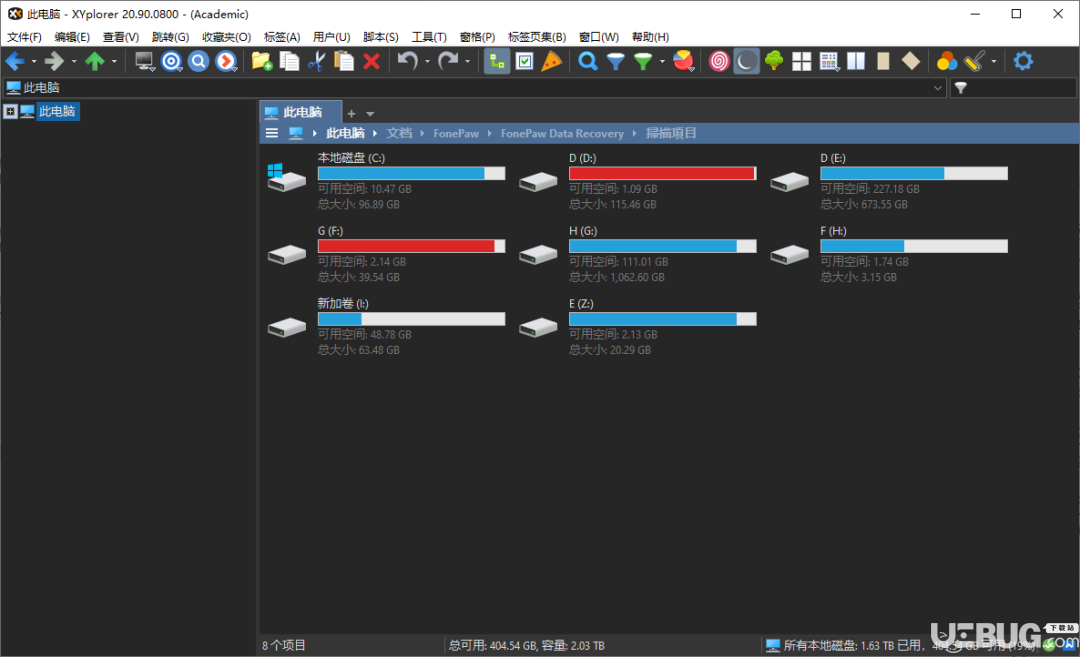Toggle the checkbox selection mode icon
Image resolution: width=1080 pixels, height=657 pixels.
524,61
